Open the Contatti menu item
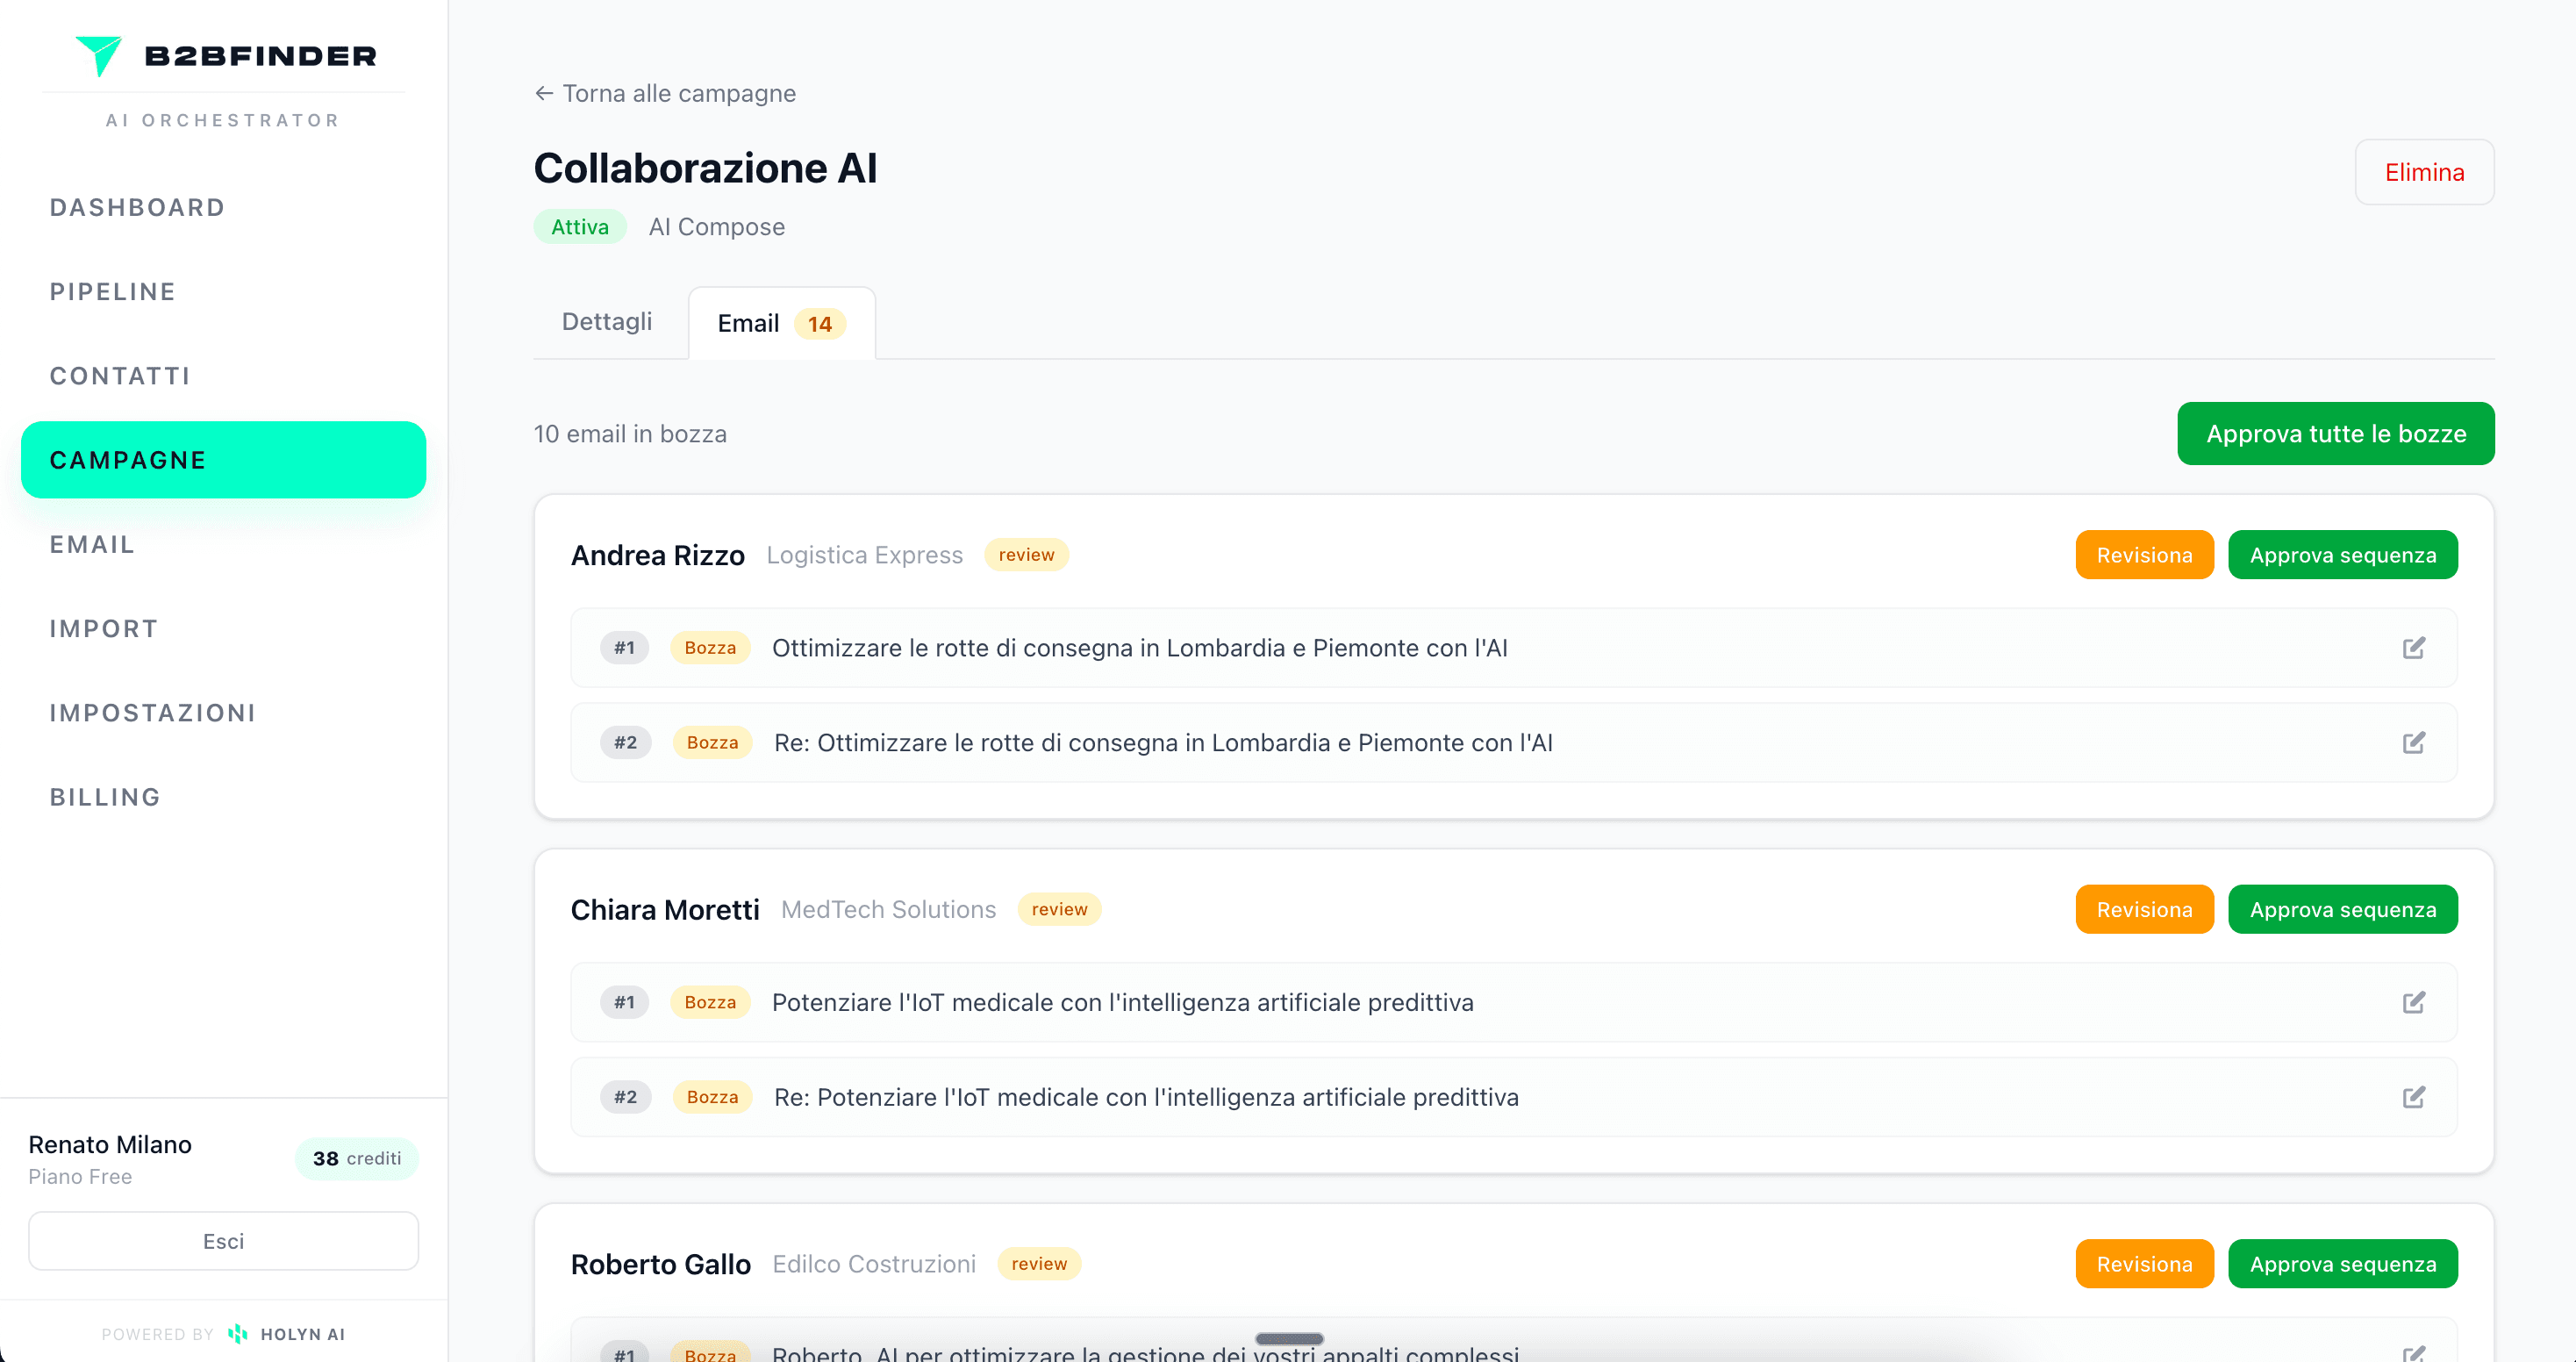 click(120, 376)
